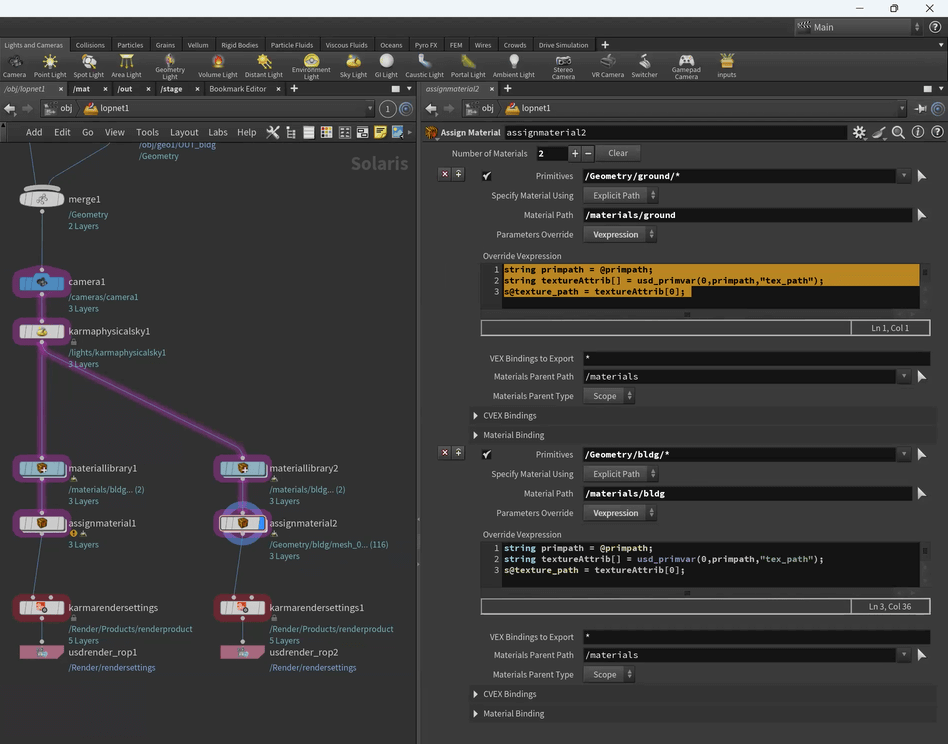Select the Spot Light shelf tool
Viewport: 948px width, 744px height.
tap(88, 65)
